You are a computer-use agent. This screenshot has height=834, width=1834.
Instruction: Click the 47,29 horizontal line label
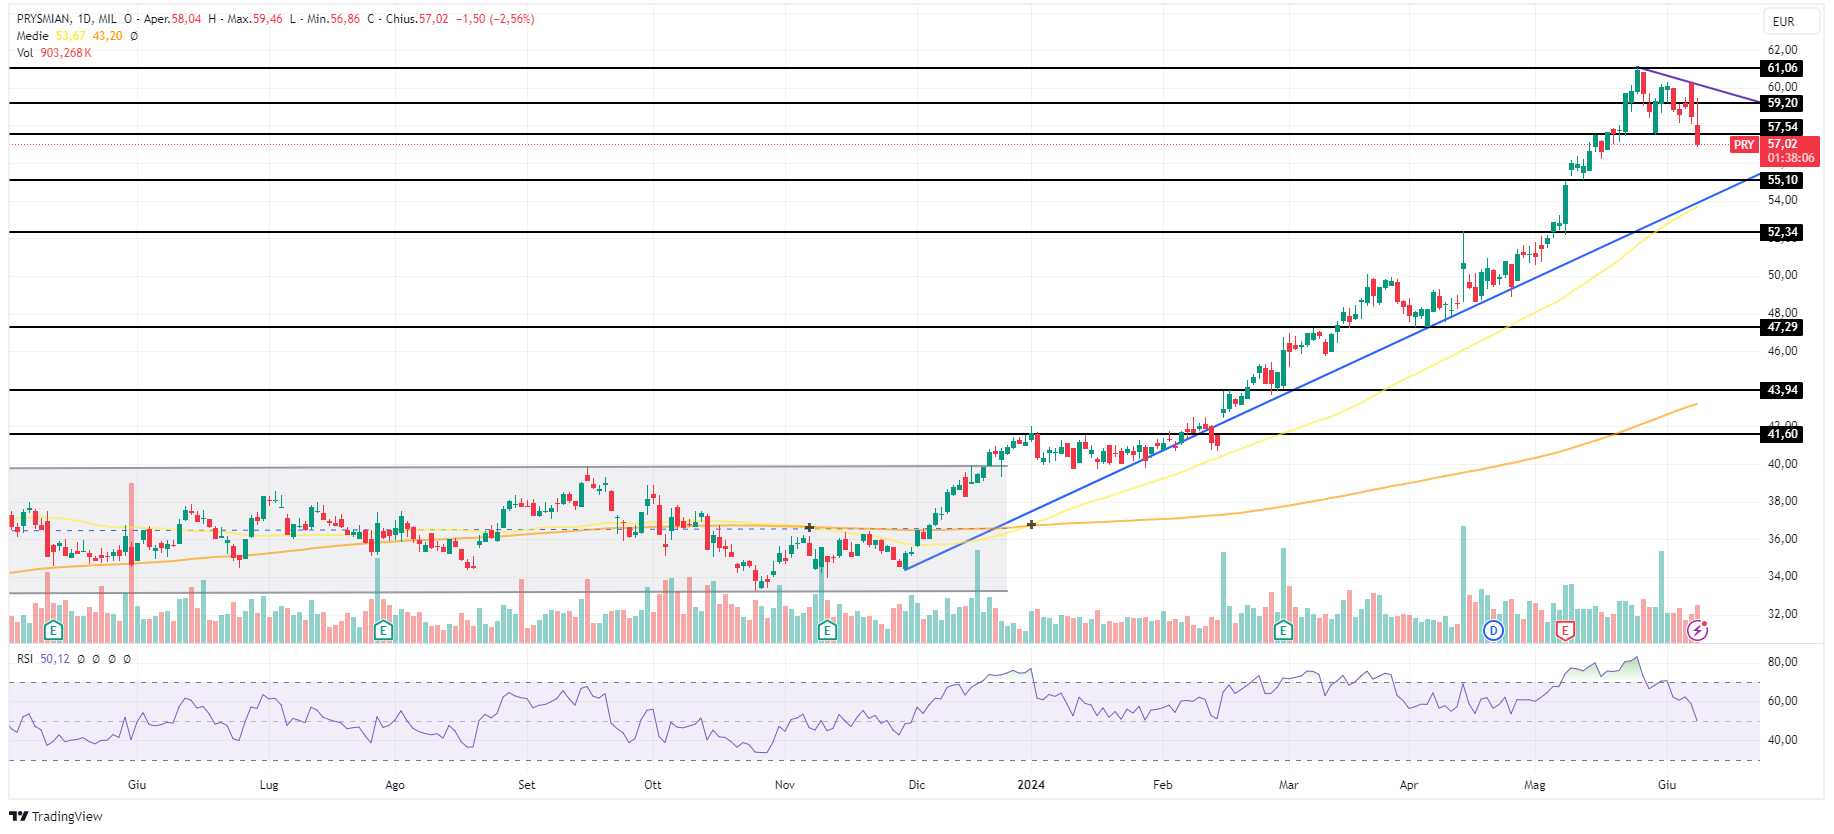[1782, 327]
